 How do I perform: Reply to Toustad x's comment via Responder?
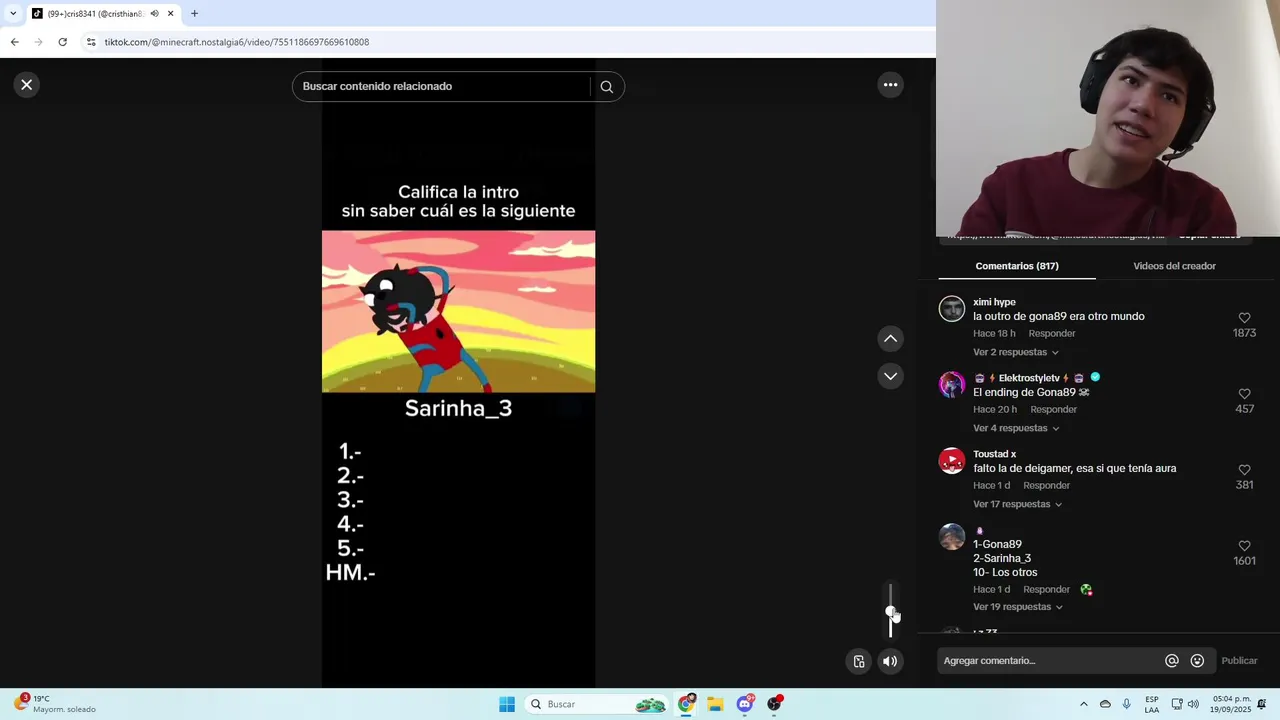pyautogui.click(x=1047, y=486)
